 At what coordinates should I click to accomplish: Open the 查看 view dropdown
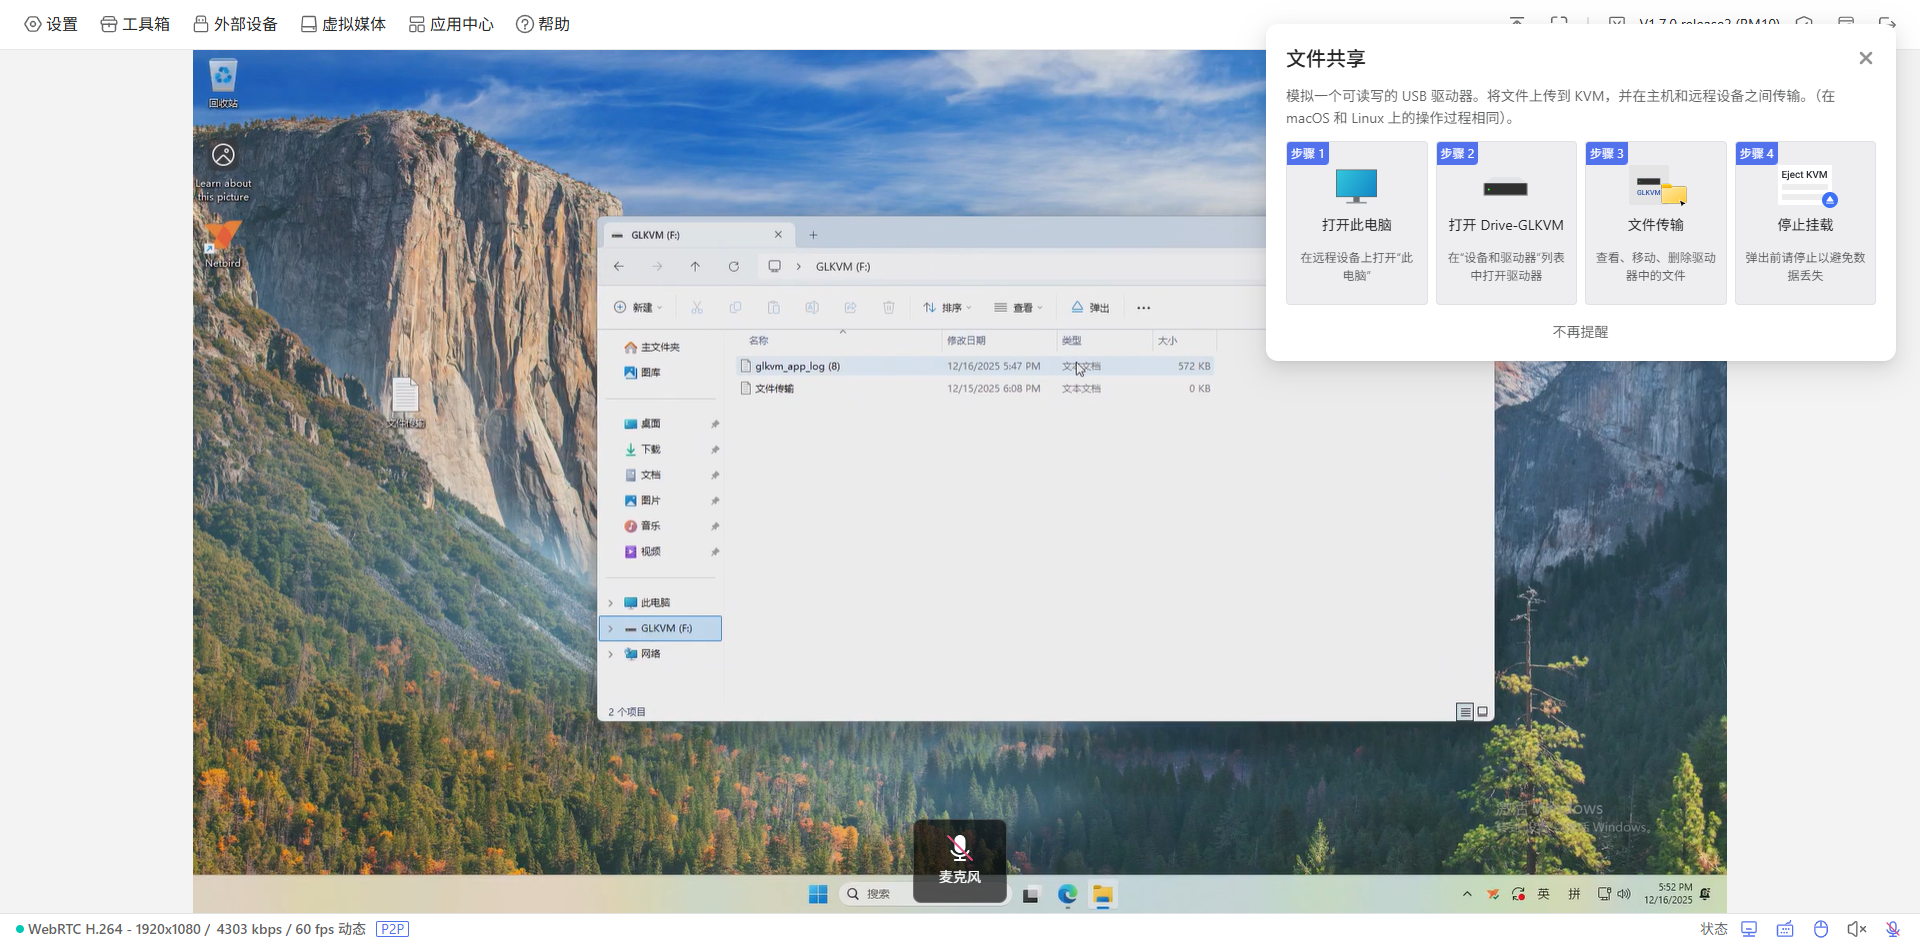pos(1018,308)
